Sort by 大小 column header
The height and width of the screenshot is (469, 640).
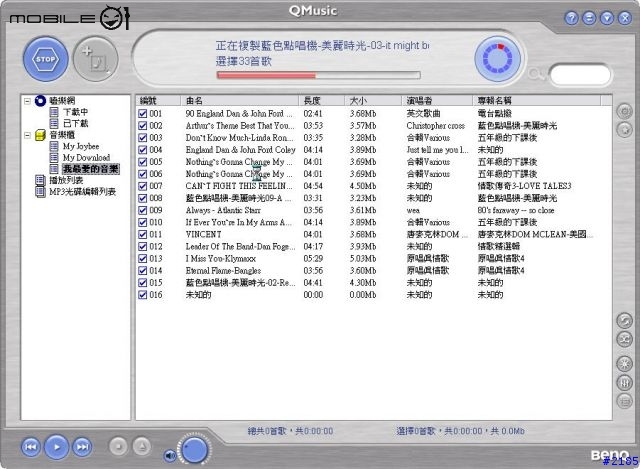coord(373,100)
